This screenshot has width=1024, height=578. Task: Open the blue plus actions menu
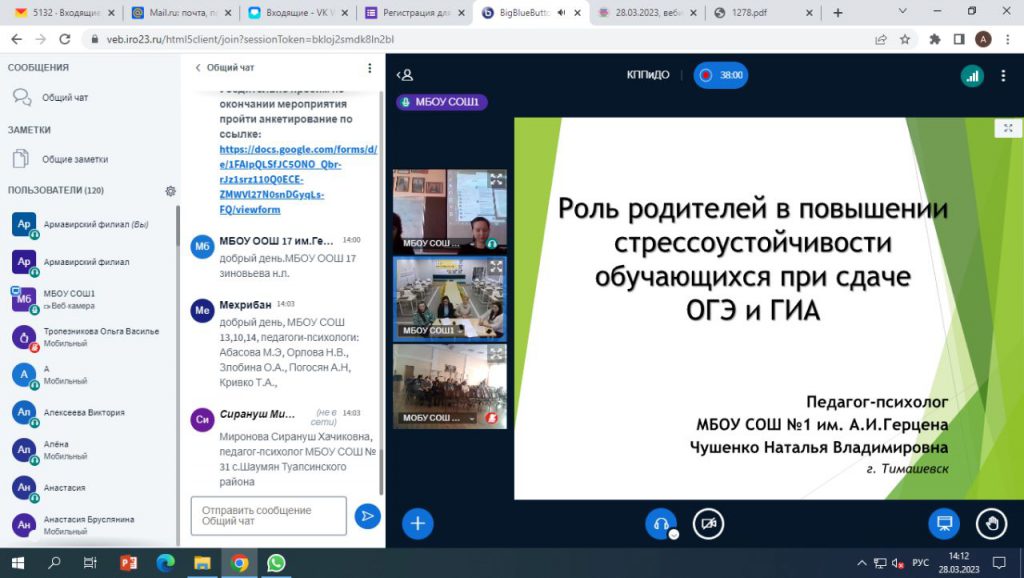(417, 523)
